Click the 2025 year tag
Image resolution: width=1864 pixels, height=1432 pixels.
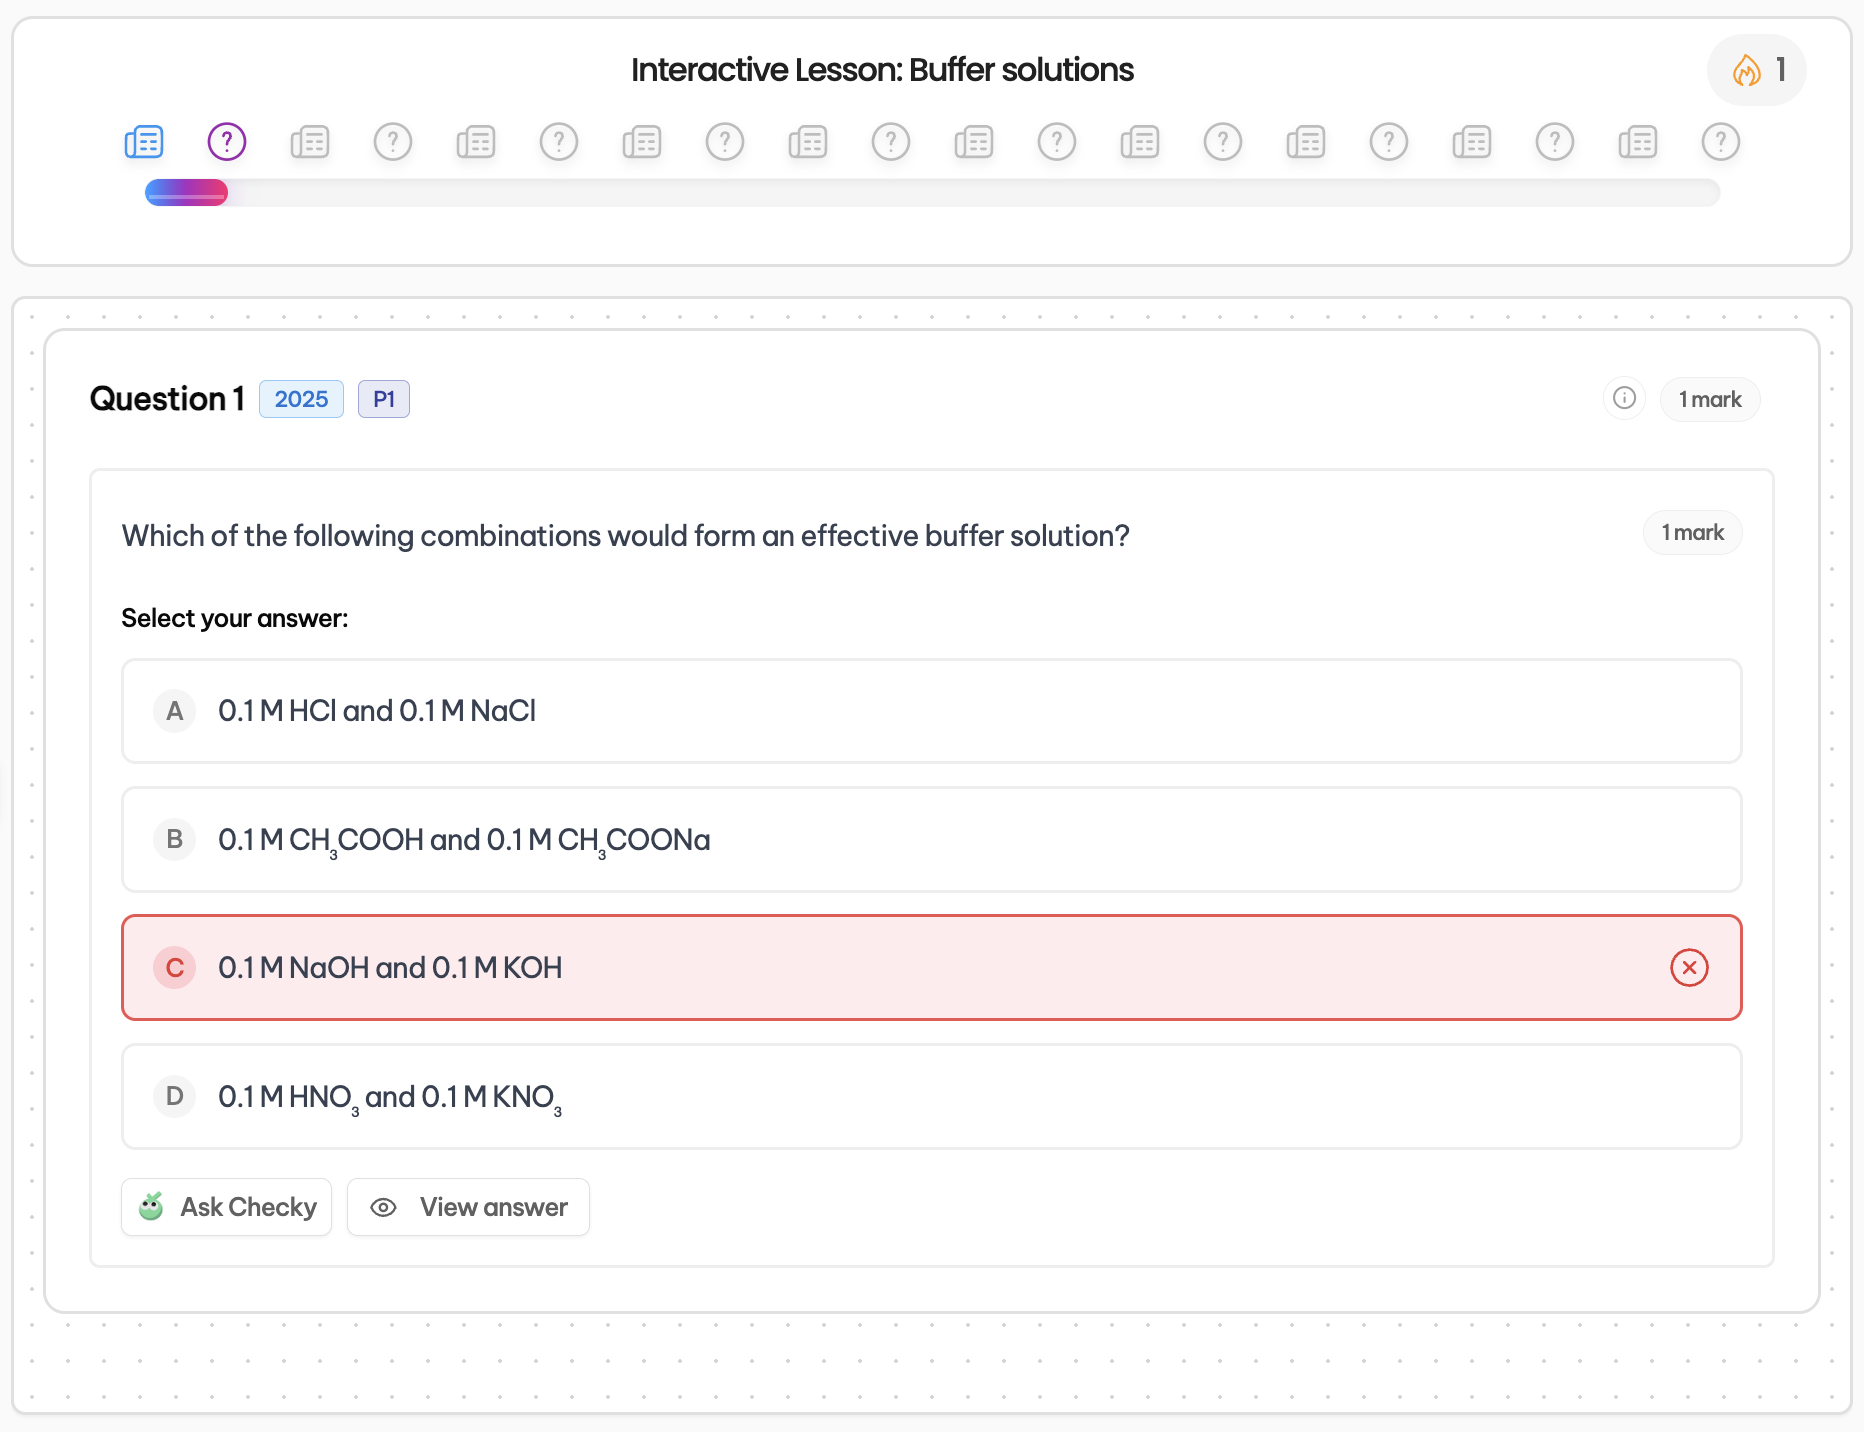301,399
